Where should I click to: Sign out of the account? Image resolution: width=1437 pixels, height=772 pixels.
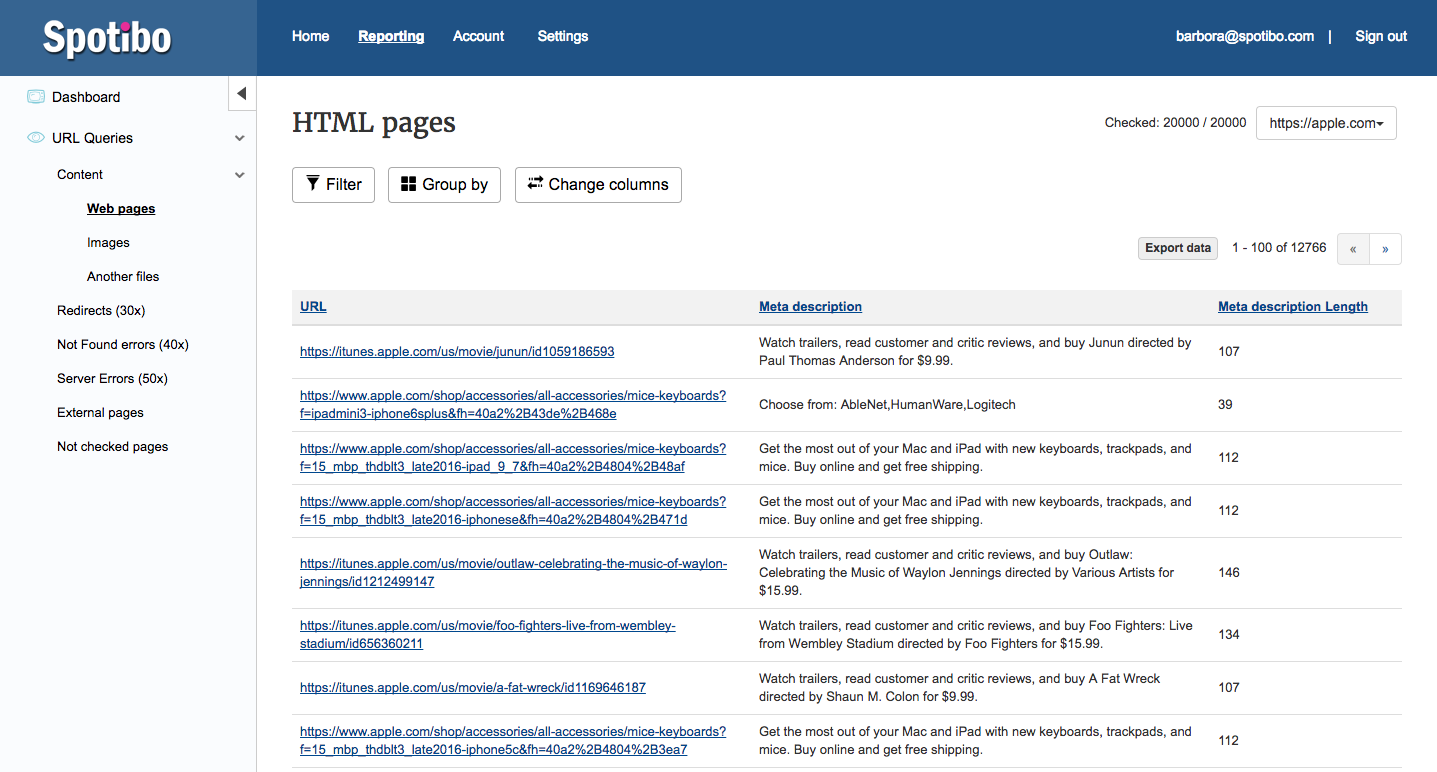(x=1381, y=36)
